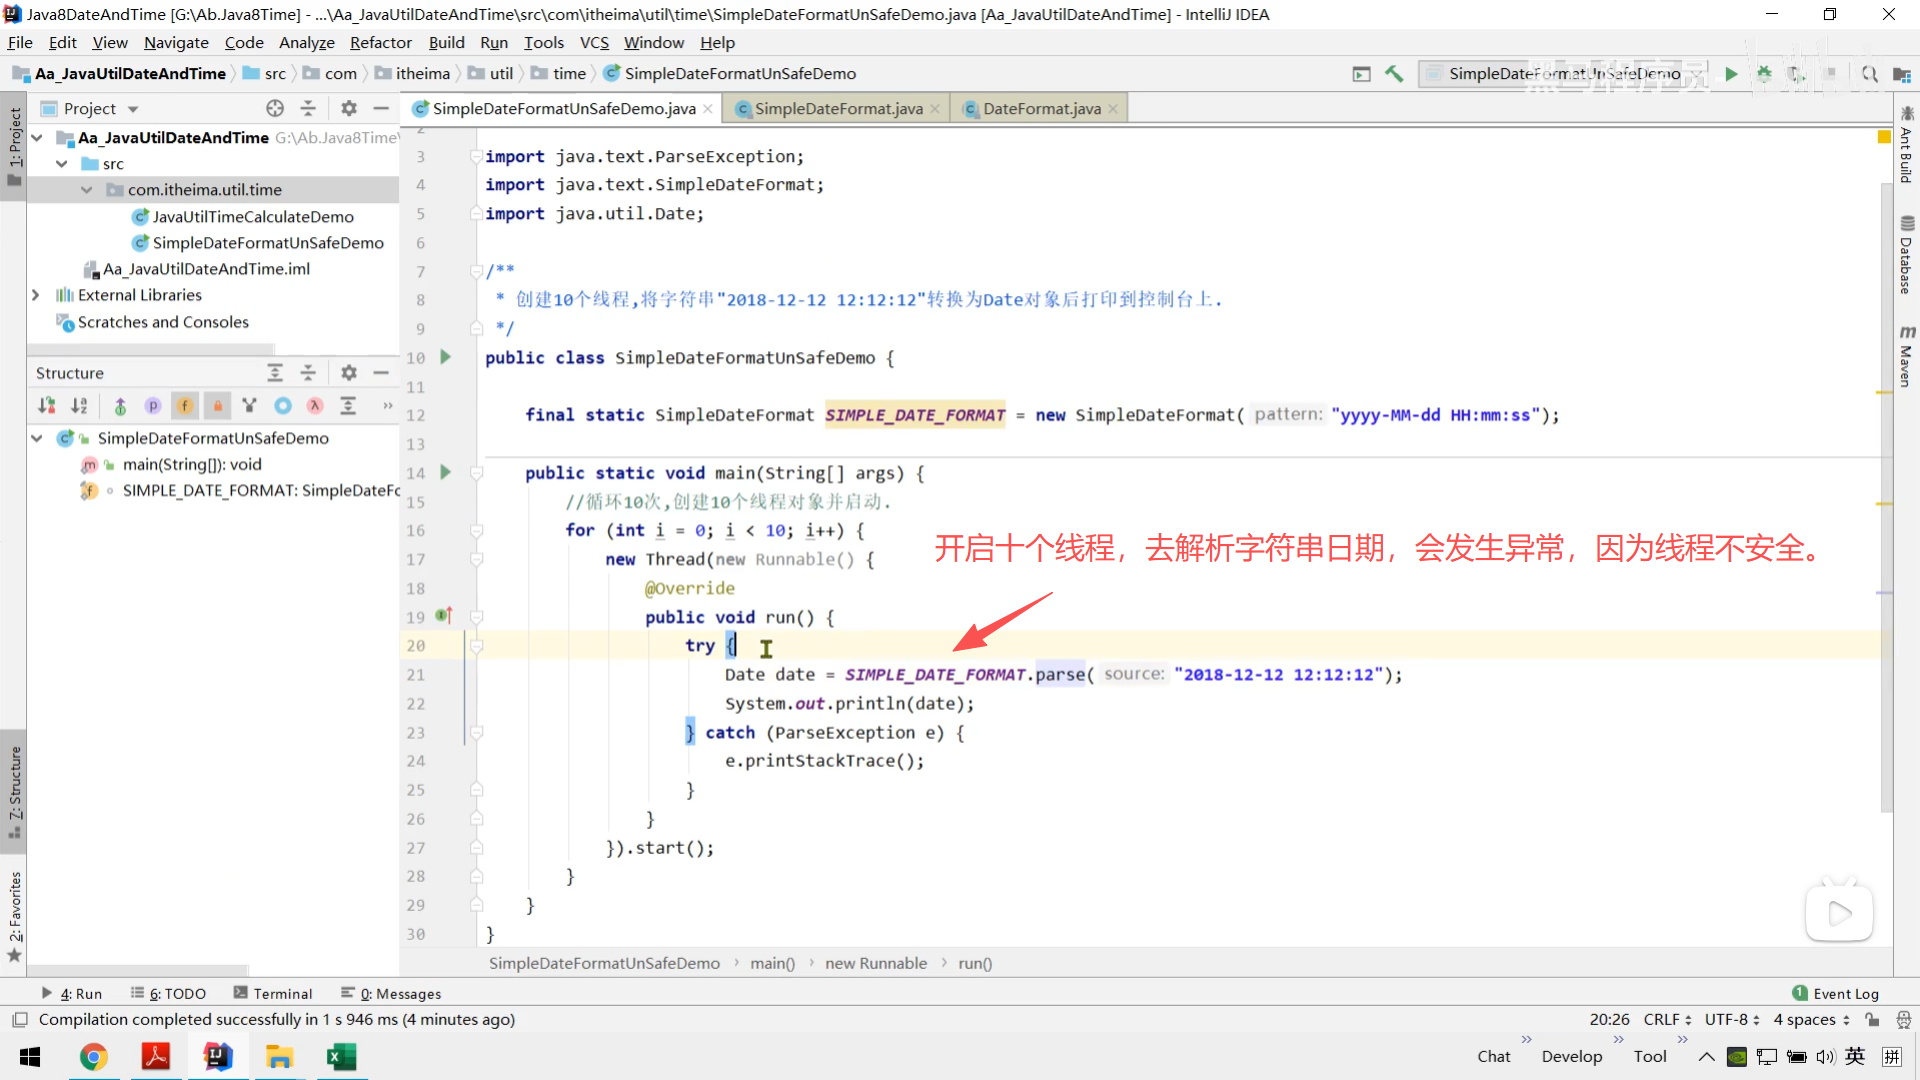
Task: Sort structure alphabetically
Action: pyautogui.click(x=79, y=405)
